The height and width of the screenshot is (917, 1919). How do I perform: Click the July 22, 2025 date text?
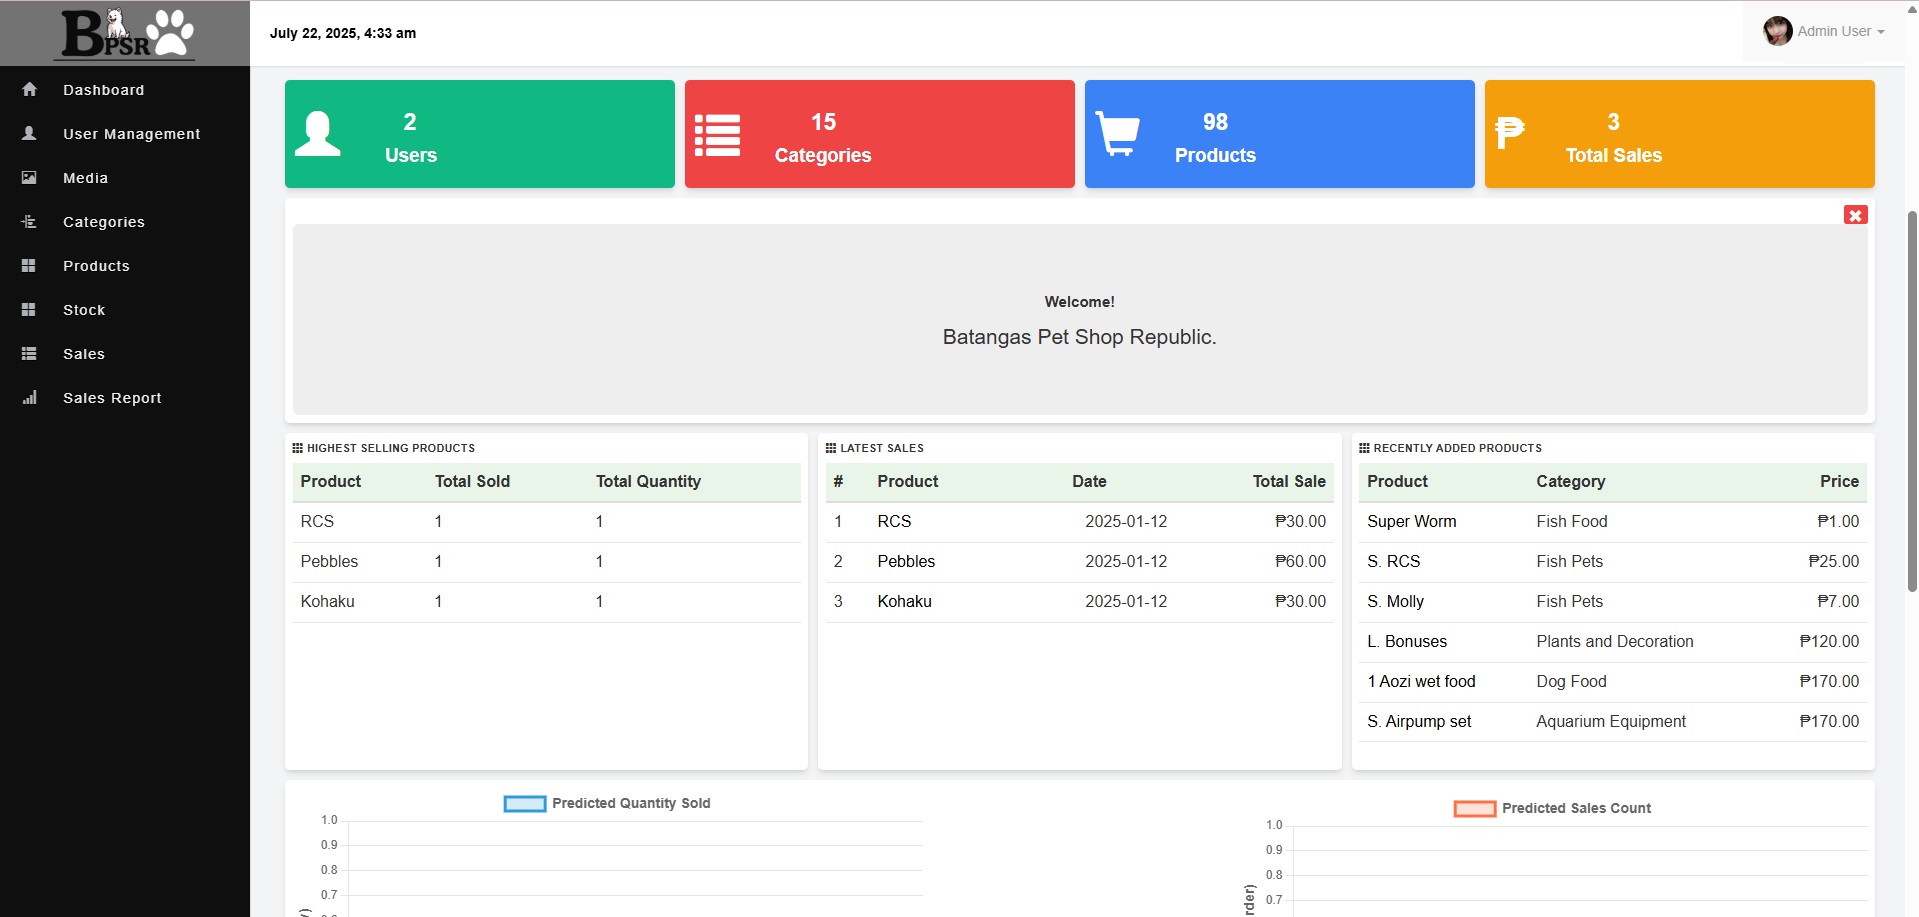coord(343,33)
